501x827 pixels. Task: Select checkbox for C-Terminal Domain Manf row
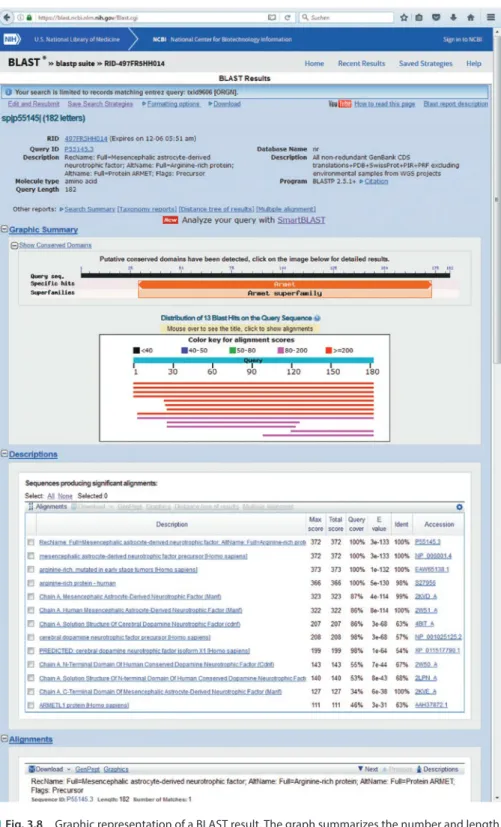click(31, 691)
